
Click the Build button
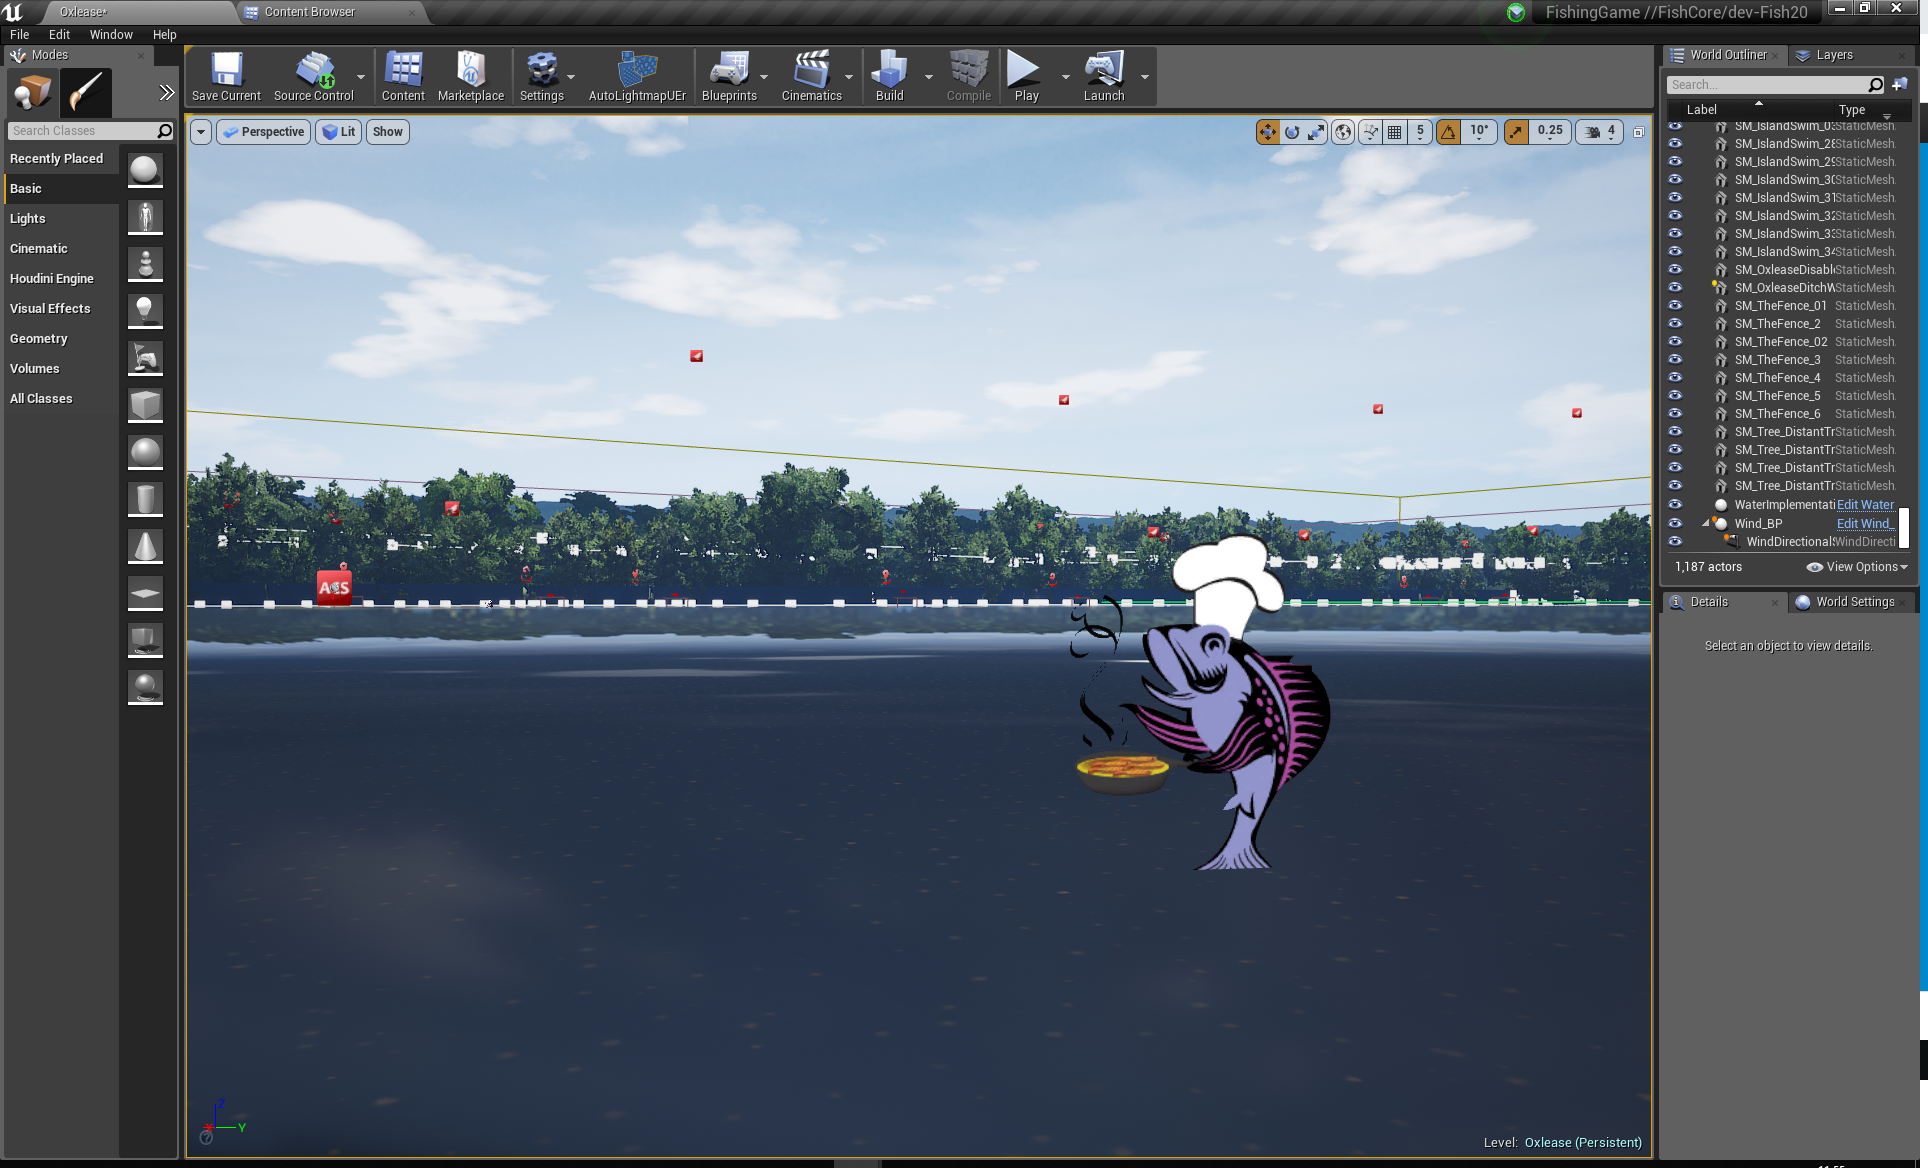click(x=889, y=77)
